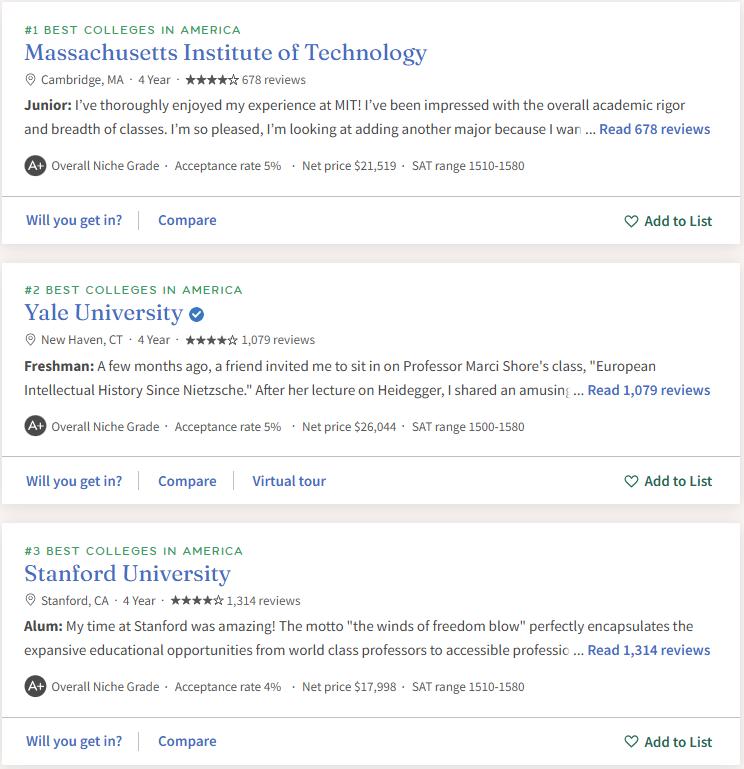Image resolution: width=744 pixels, height=769 pixels.
Task: Click Stanford's A+ Niche grade badge
Action: (x=36, y=687)
